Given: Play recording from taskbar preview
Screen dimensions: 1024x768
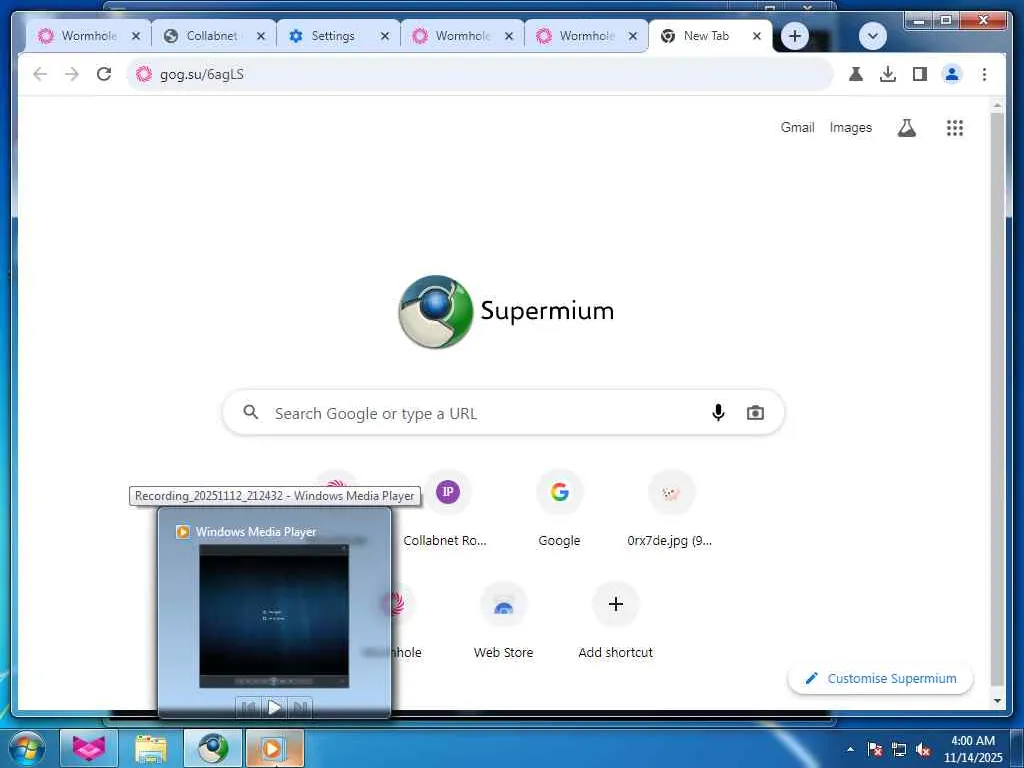Looking at the screenshot, I should [274, 707].
